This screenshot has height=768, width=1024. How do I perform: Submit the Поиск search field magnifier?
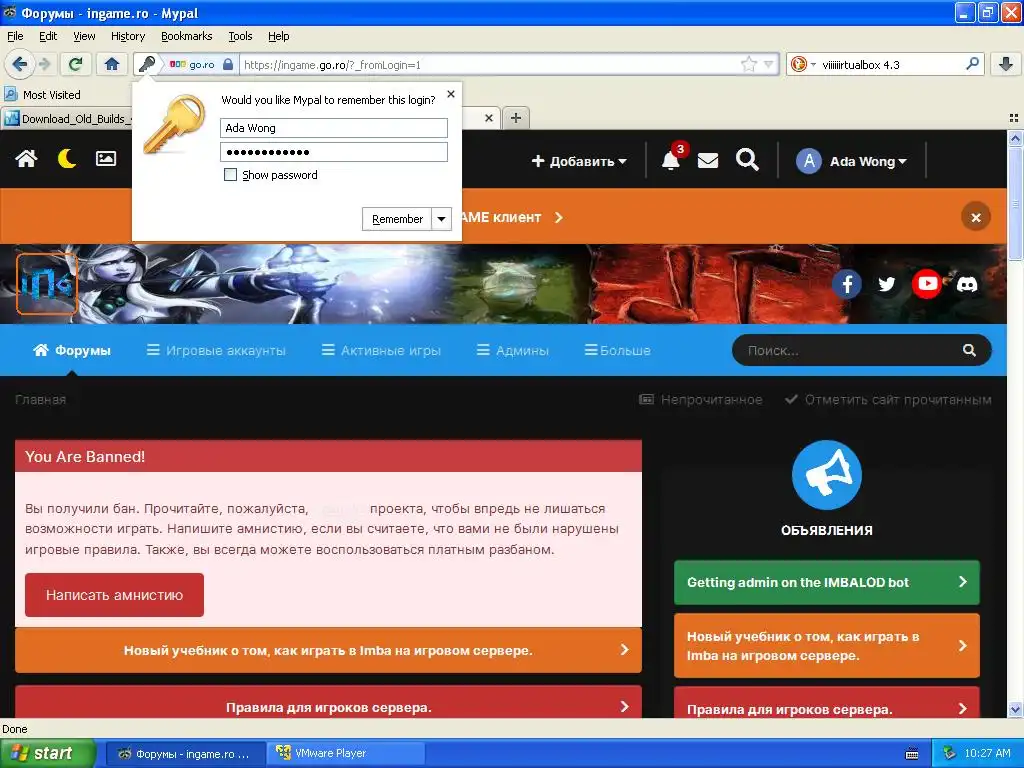pyautogui.click(x=969, y=351)
